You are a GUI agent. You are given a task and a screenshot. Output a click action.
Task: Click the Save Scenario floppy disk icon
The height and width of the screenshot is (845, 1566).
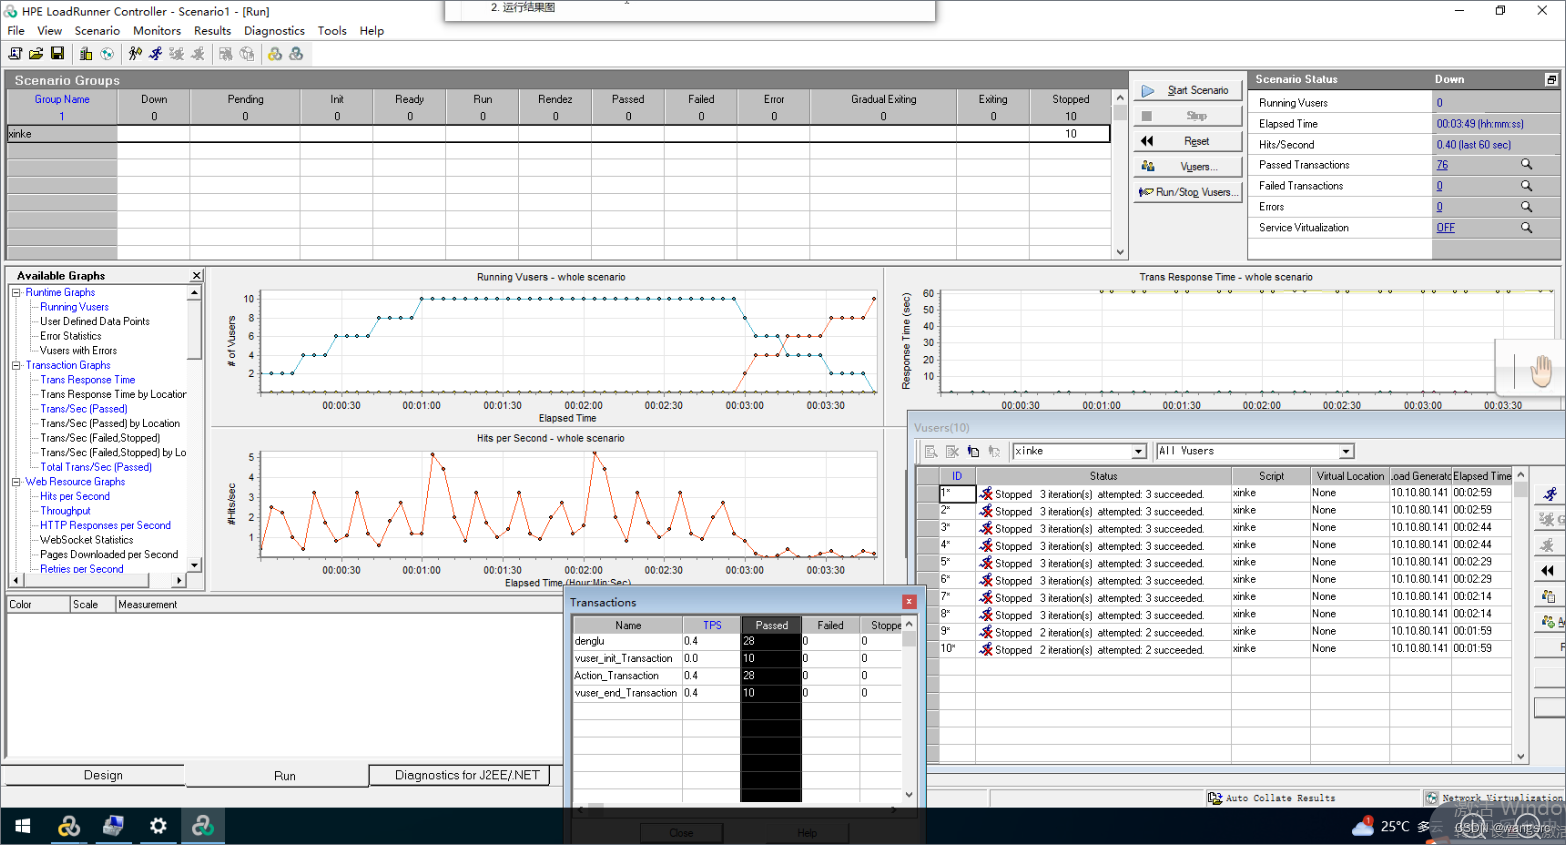pos(57,54)
